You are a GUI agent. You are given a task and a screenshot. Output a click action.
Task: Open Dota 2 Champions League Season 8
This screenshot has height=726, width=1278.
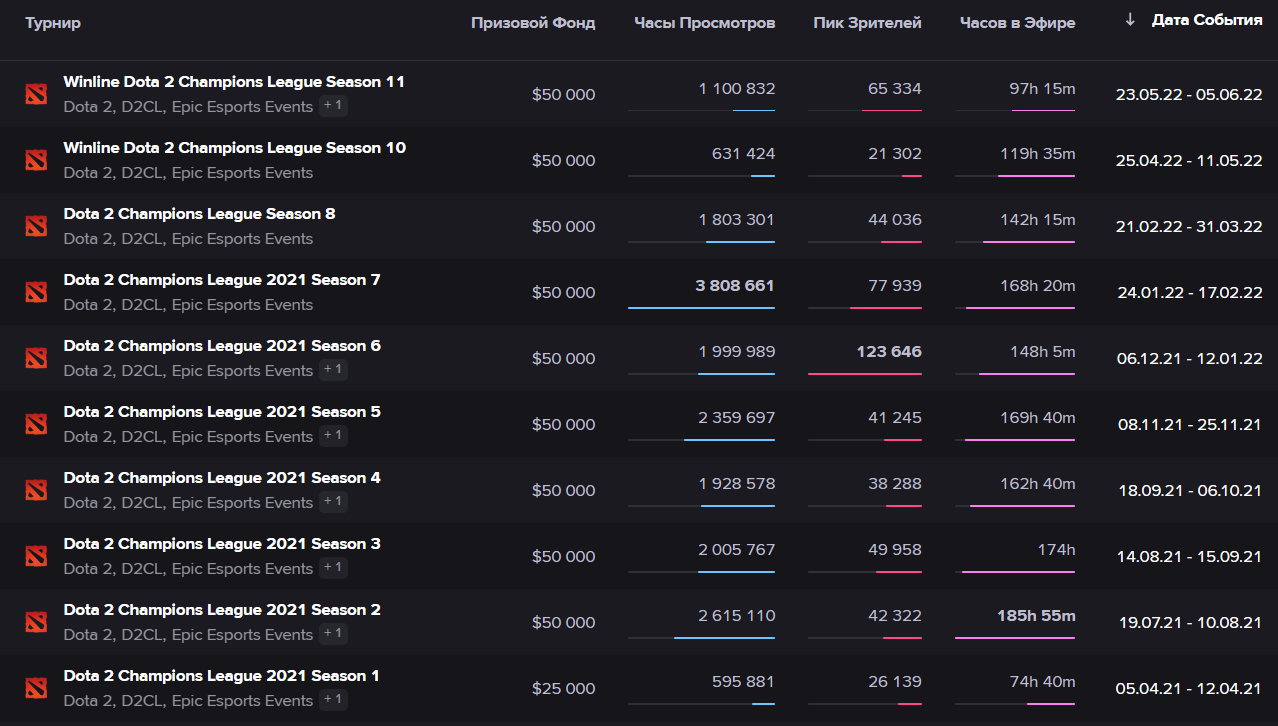click(x=200, y=214)
